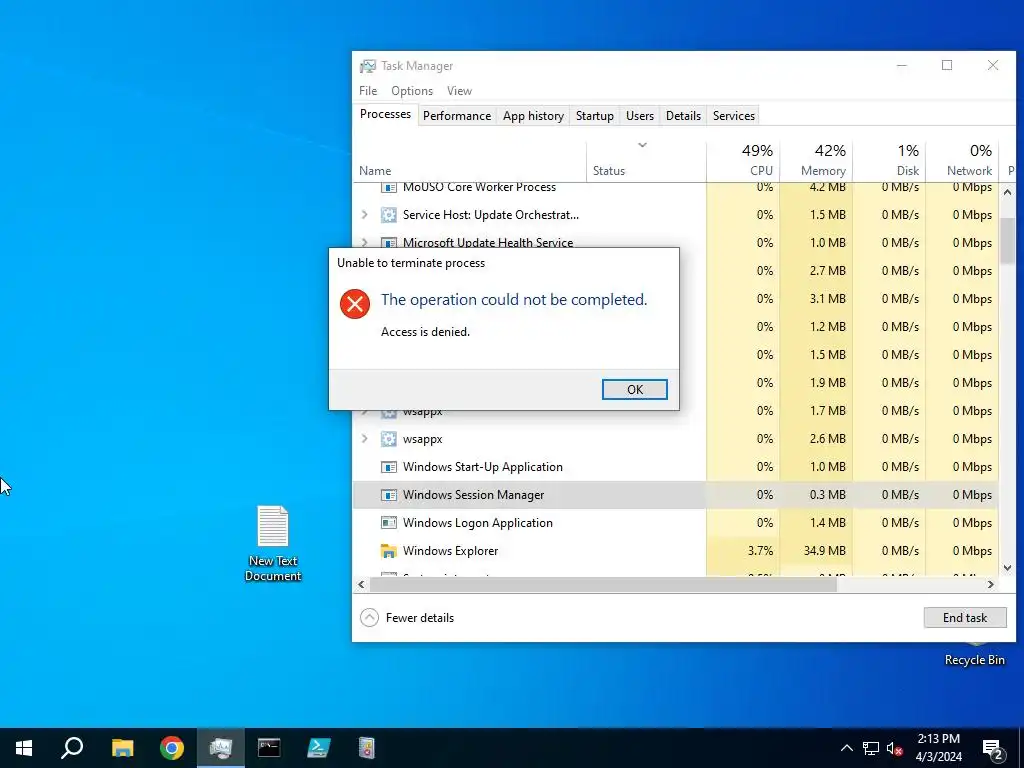Show hidden system tray icons

tap(846, 748)
